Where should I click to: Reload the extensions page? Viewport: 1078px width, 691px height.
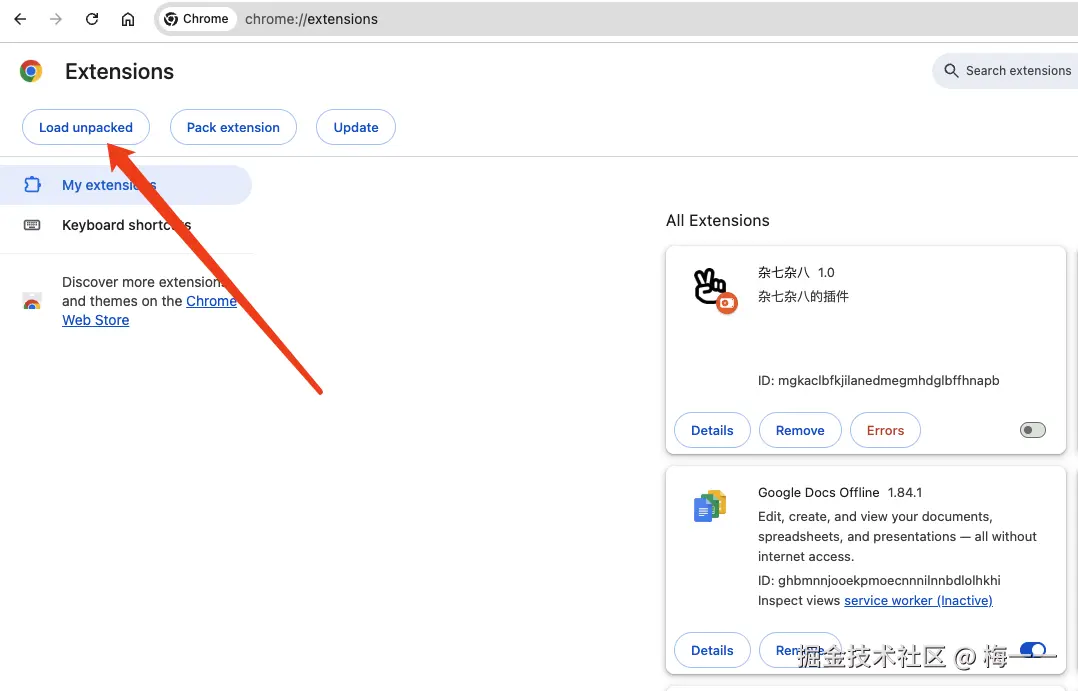[91, 19]
